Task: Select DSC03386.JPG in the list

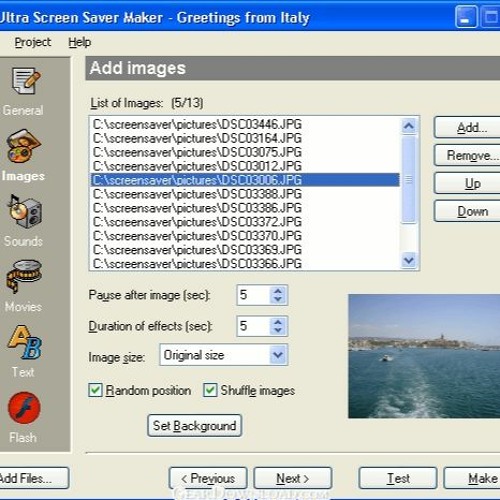Action: [245, 208]
